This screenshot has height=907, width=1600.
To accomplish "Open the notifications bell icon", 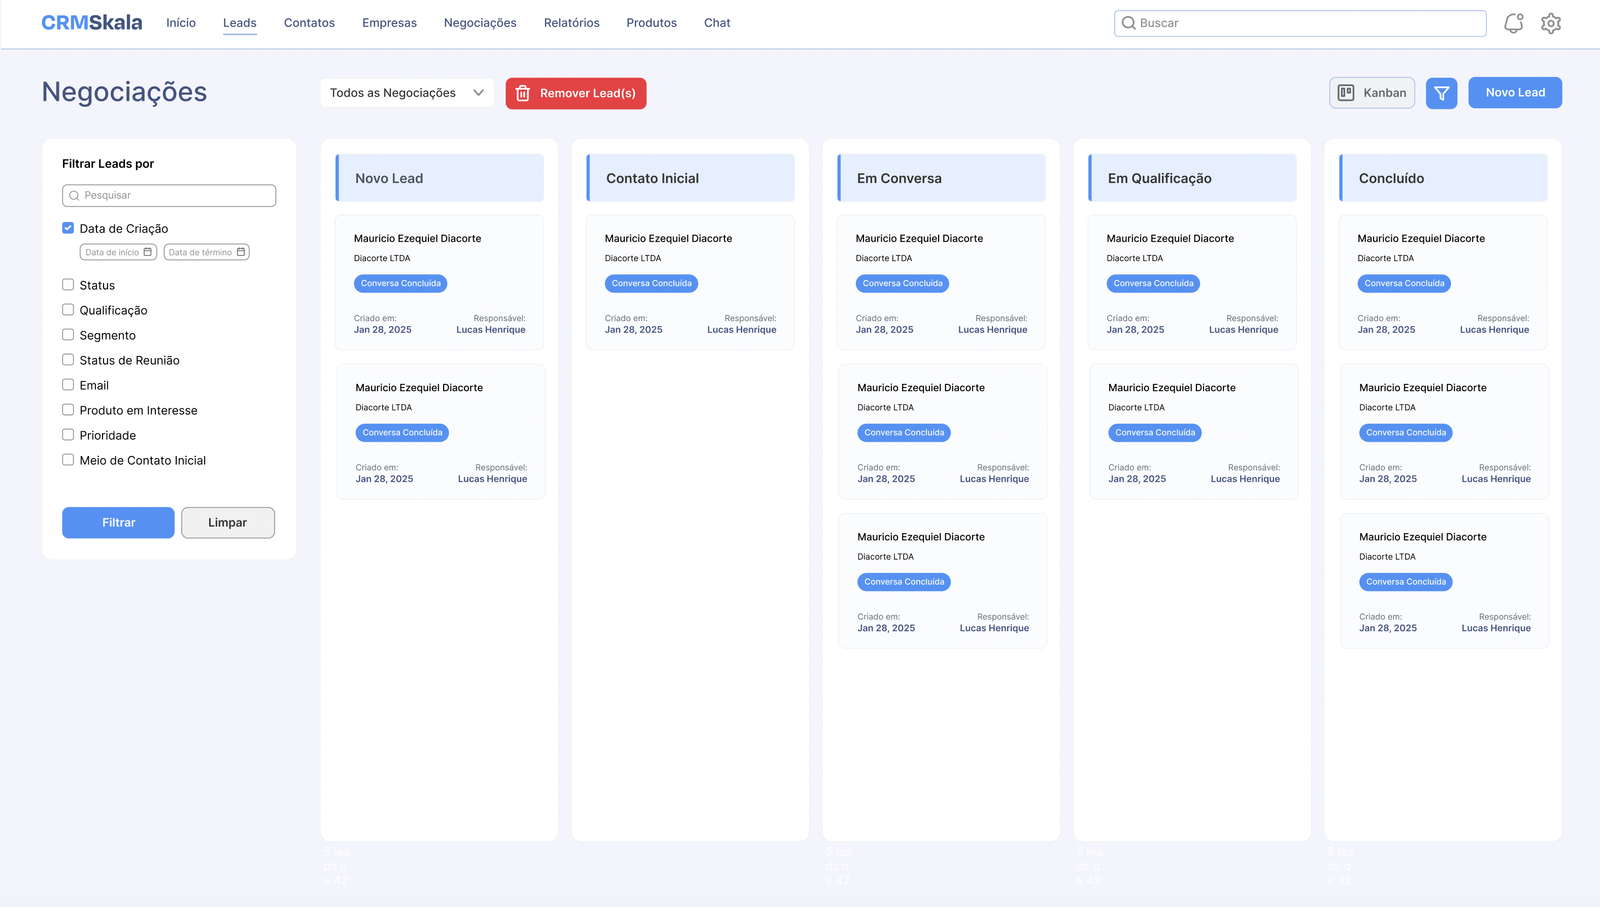I will click(x=1513, y=23).
